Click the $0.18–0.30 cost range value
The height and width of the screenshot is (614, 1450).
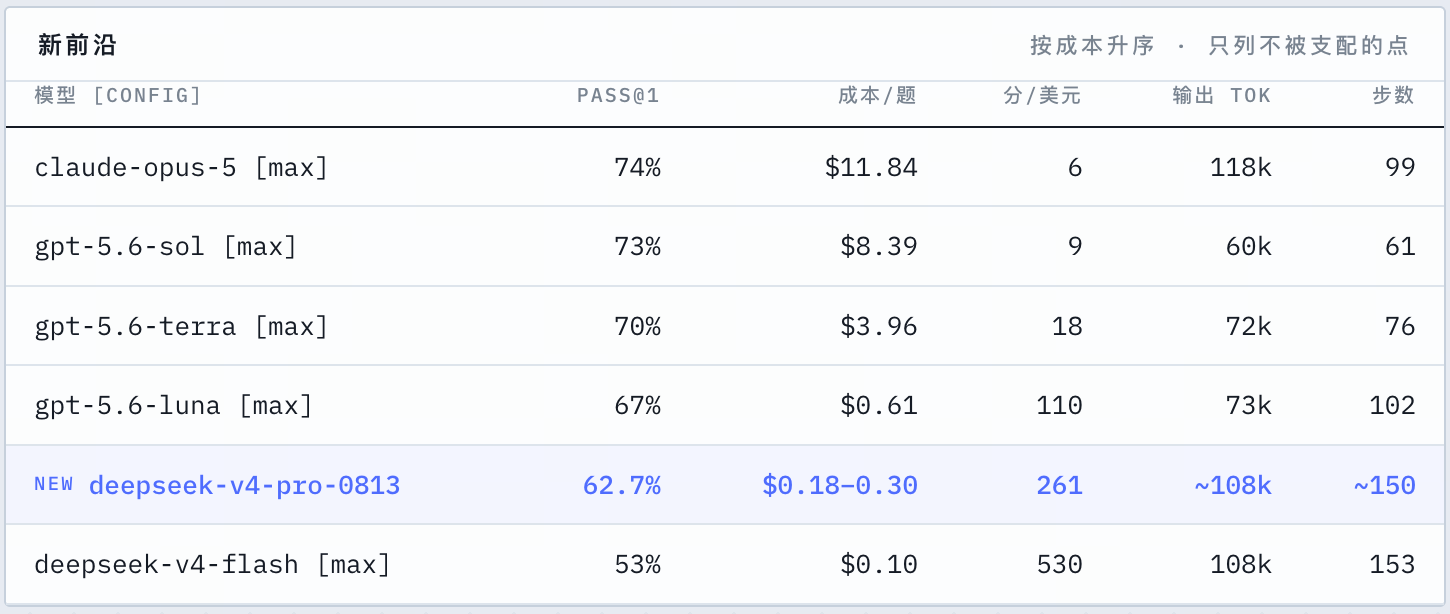840,486
